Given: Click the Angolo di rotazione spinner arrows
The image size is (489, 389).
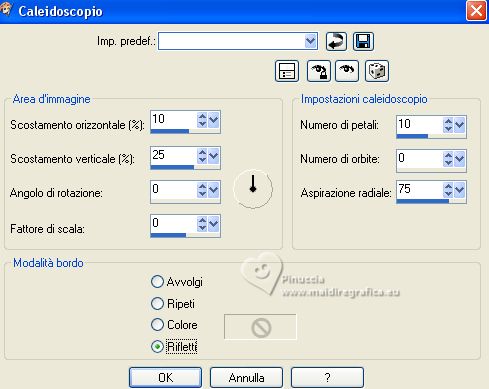Looking at the screenshot, I should 202,190.
